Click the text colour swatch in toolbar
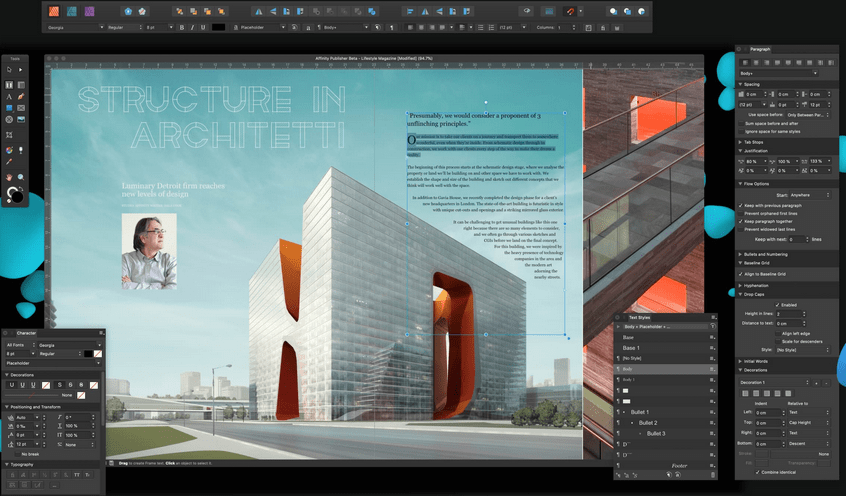 [219, 28]
